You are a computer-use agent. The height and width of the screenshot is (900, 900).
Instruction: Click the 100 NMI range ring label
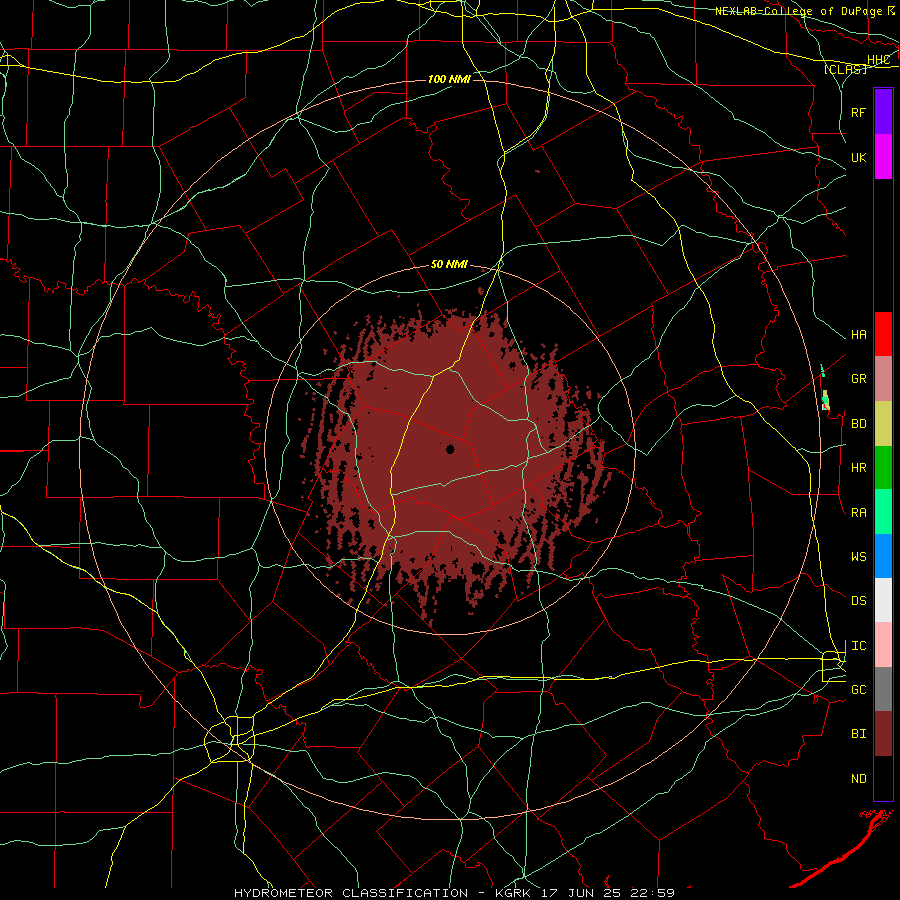[x=449, y=79]
